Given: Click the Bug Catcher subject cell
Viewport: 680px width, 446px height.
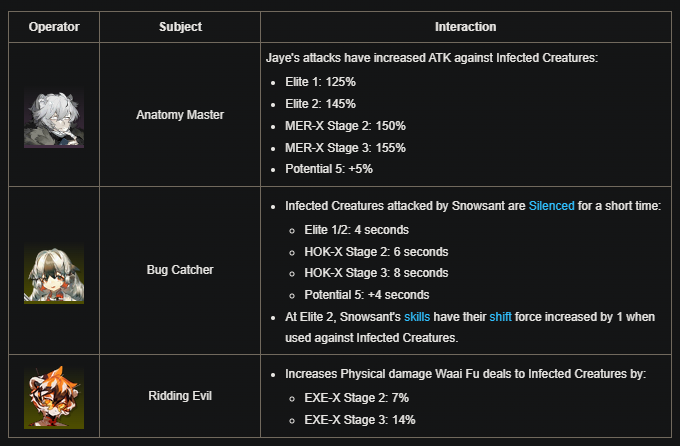Looking at the screenshot, I should [180, 270].
